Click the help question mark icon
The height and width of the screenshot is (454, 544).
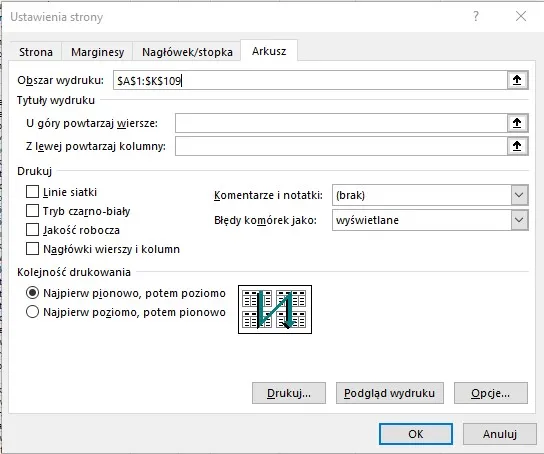pyautogui.click(x=476, y=16)
